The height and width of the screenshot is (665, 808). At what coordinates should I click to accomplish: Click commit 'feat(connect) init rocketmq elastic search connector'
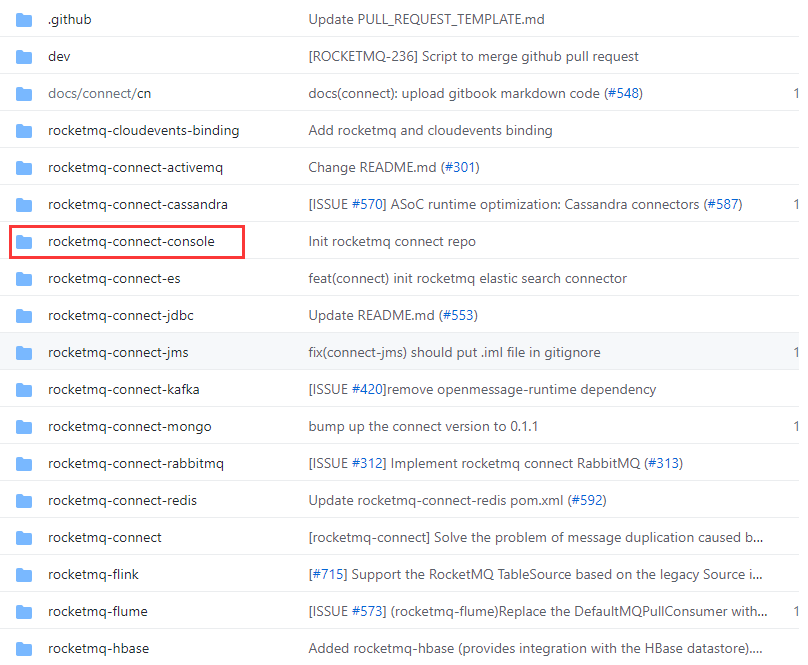[x=467, y=278]
